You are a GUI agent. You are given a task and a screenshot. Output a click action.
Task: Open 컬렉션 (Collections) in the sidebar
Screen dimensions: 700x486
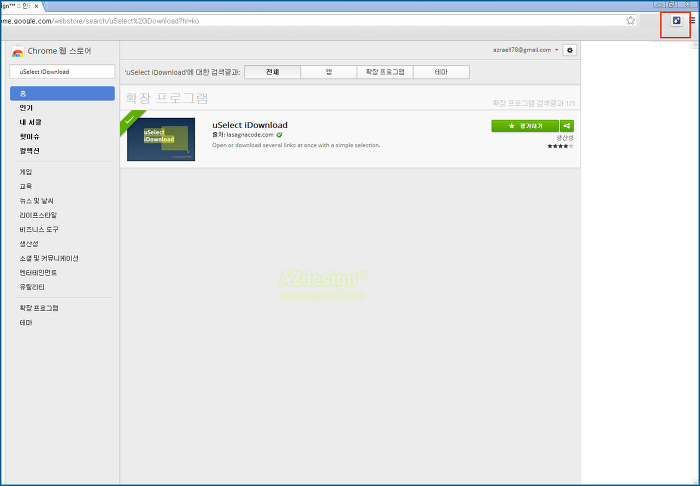(x=29, y=151)
